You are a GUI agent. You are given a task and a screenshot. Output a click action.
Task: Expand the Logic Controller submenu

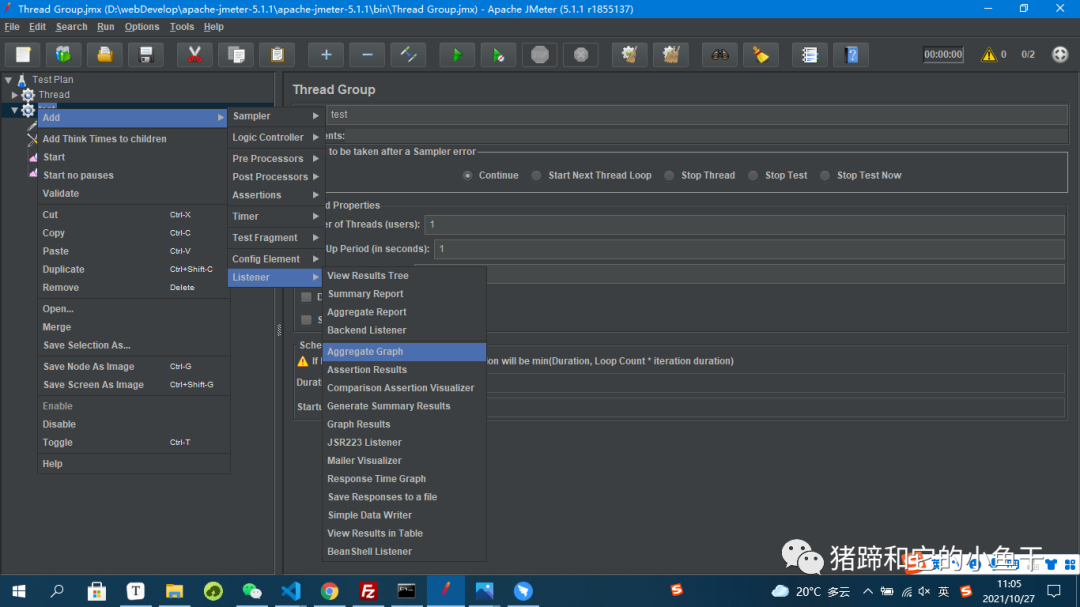pyautogui.click(x=275, y=137)
